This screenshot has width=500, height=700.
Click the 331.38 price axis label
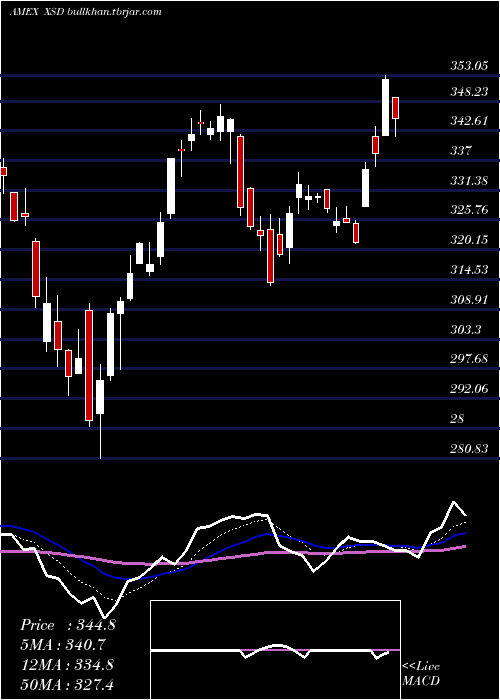pos(468,181)
